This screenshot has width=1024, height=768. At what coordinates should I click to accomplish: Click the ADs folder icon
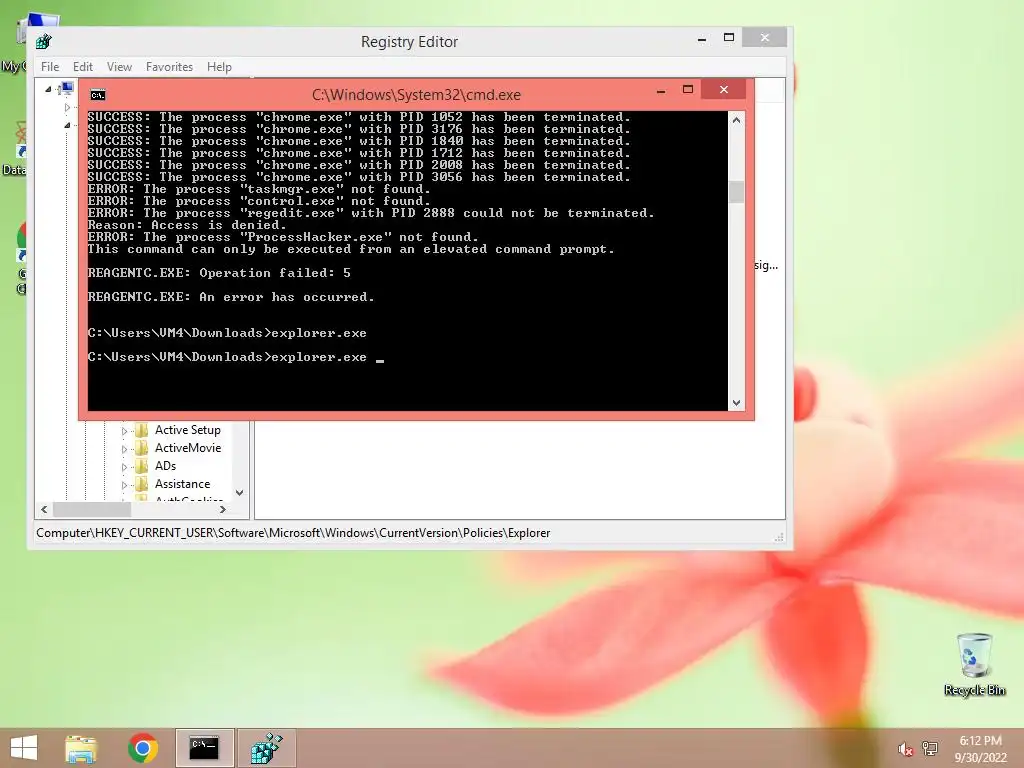point(142,466)
